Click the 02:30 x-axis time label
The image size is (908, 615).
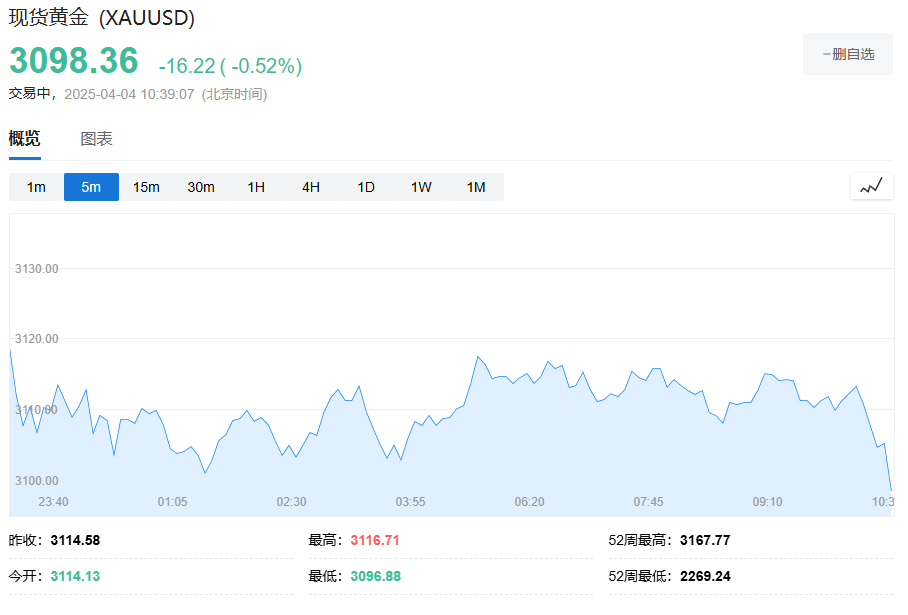291,501
